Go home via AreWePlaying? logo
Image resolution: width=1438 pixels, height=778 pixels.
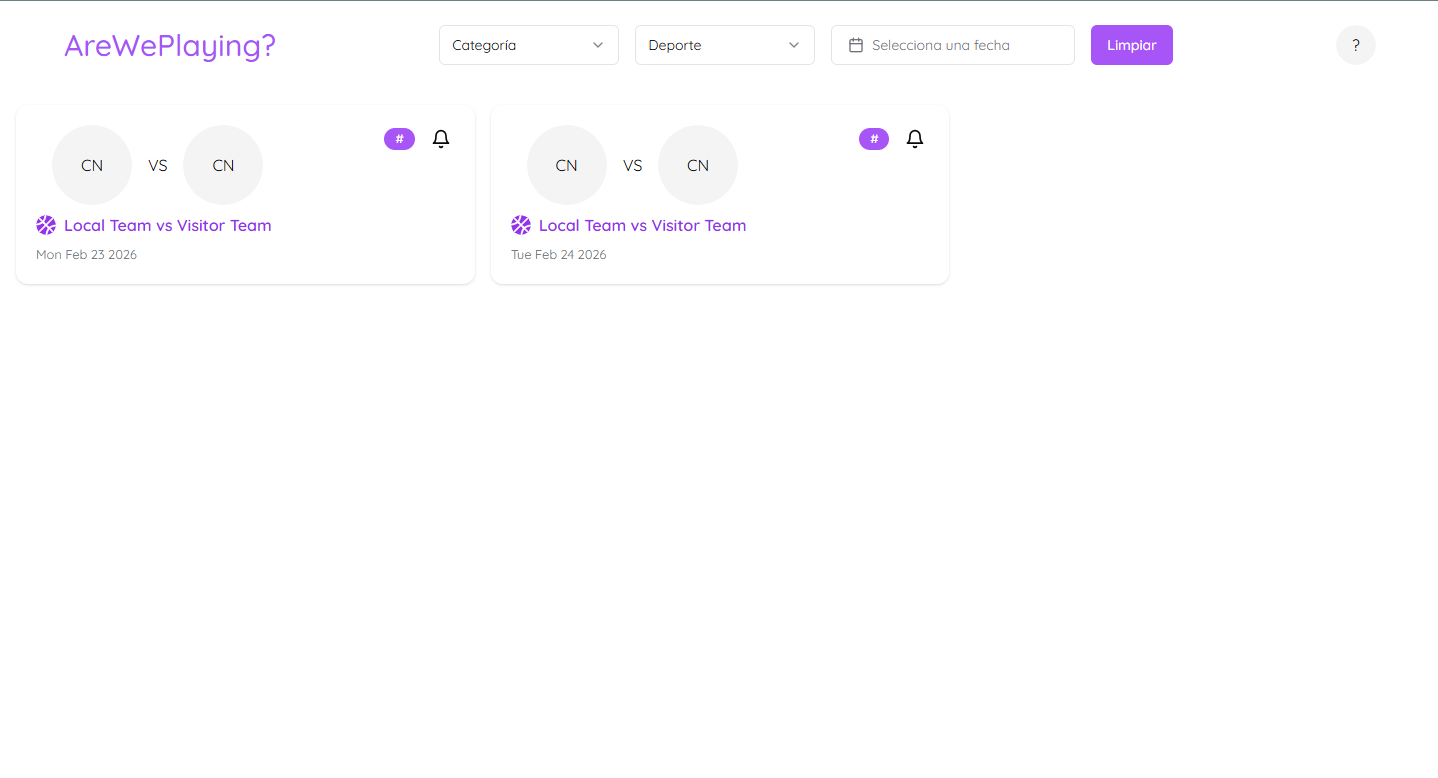pos(170,45)
